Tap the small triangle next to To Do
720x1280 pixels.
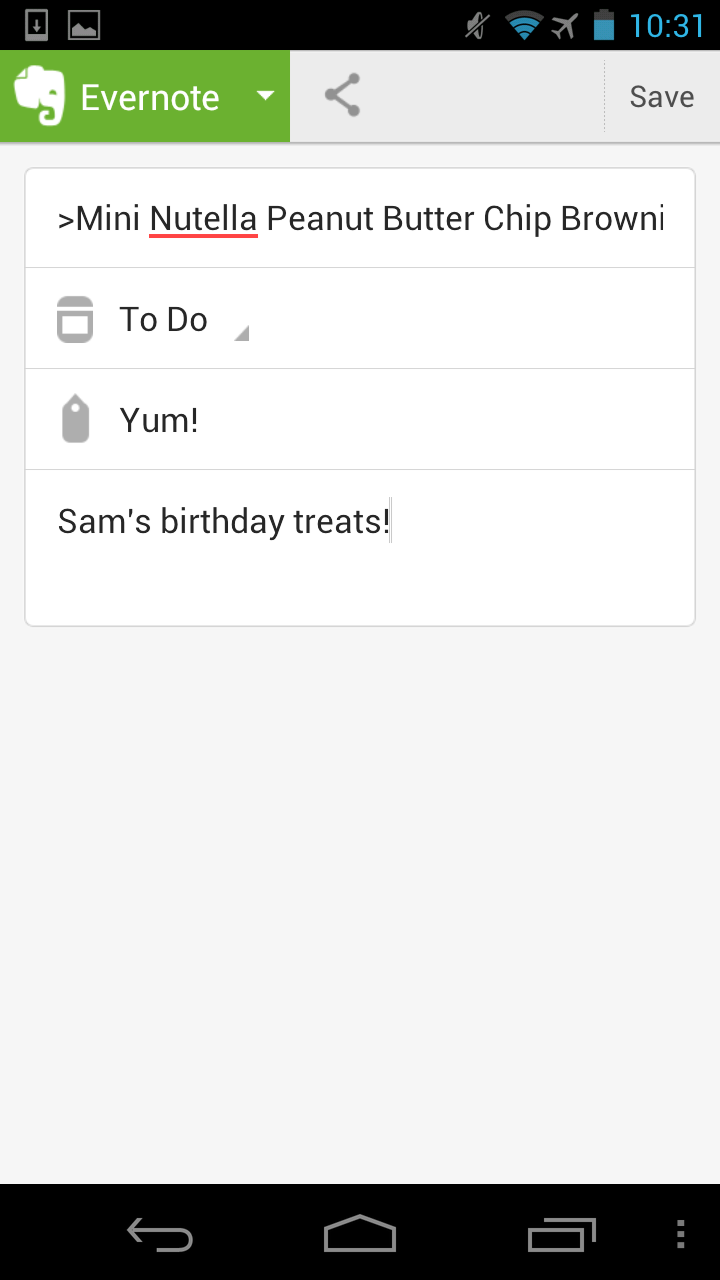point(241,334)
